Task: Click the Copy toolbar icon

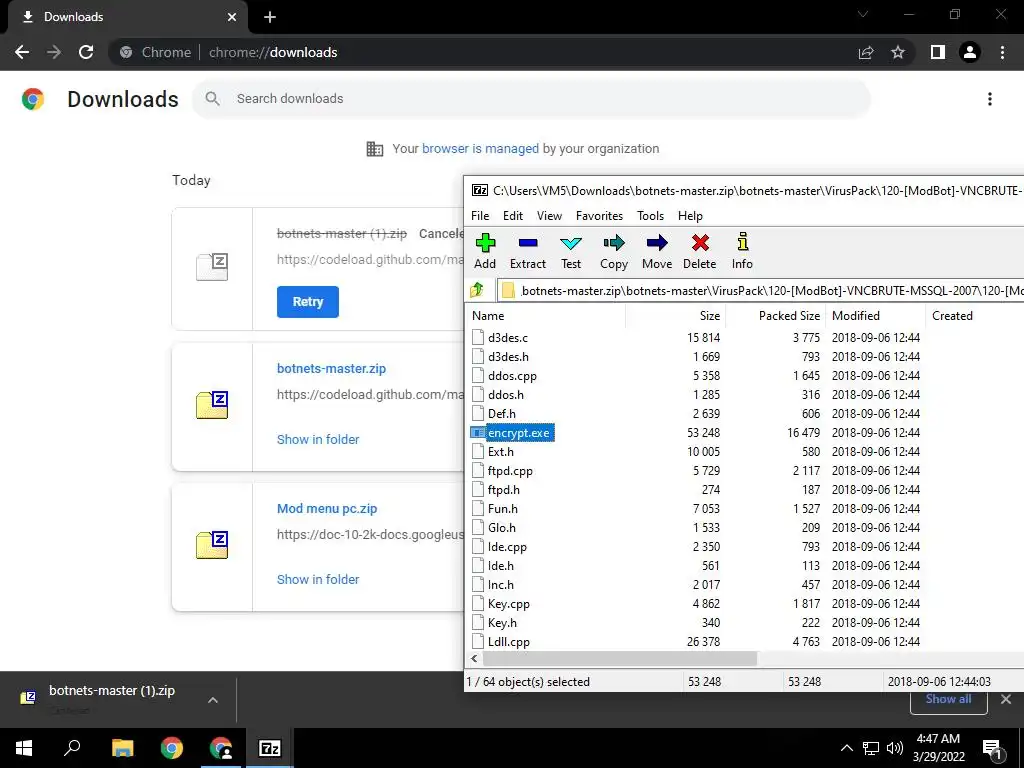Action: tap(614, 251)
